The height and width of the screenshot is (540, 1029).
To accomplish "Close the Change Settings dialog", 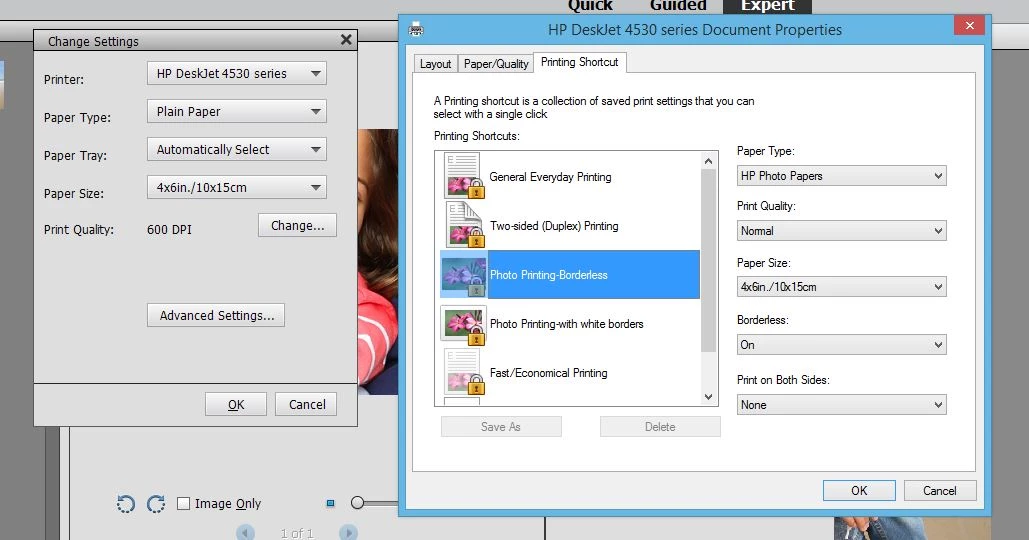I will (x=346, y=40).
